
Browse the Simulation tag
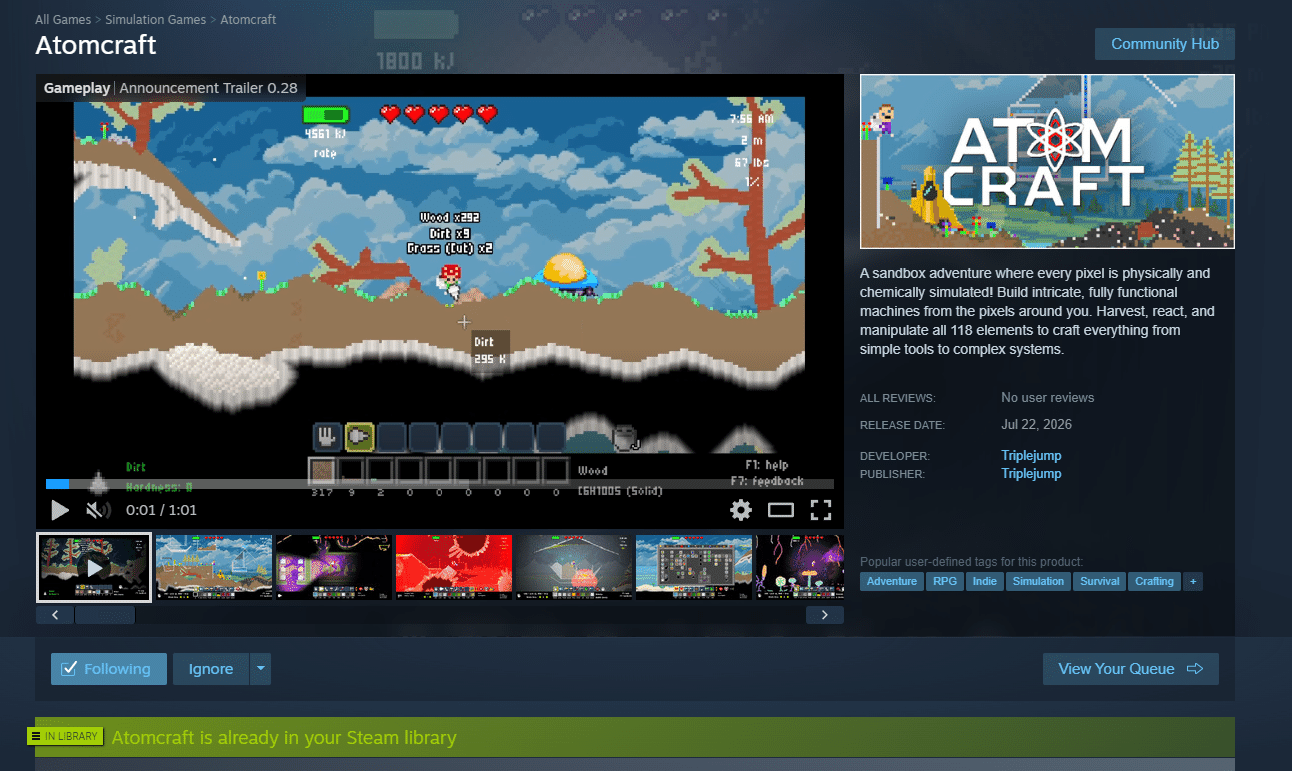tap(1039, 581)
